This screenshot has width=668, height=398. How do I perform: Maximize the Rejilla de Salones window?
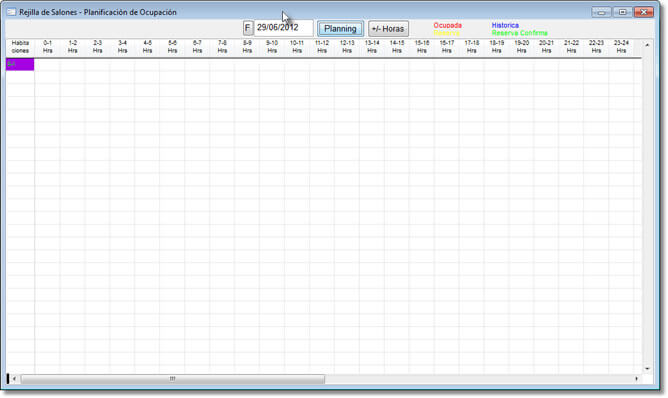coord(622,12)
